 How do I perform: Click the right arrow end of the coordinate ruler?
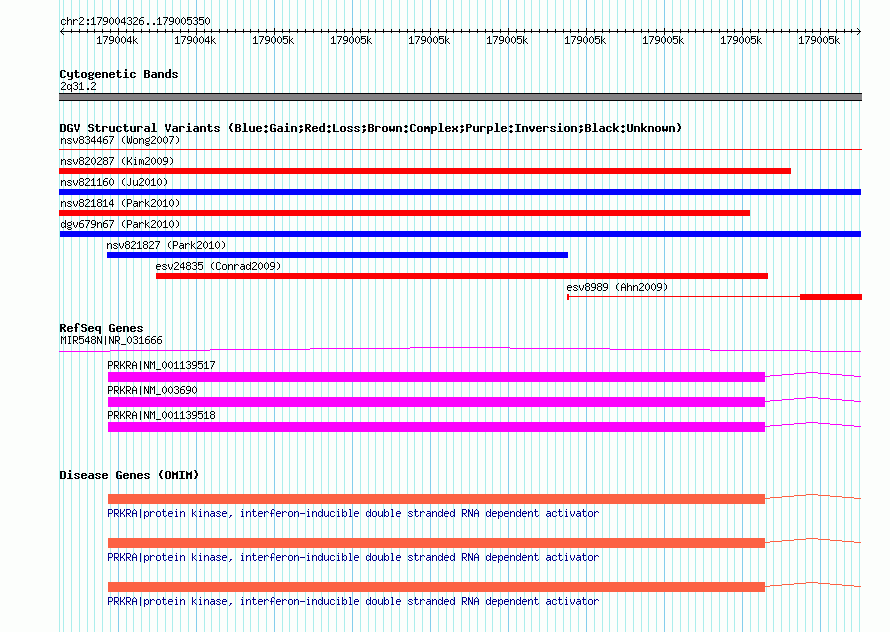coord(859,31)
